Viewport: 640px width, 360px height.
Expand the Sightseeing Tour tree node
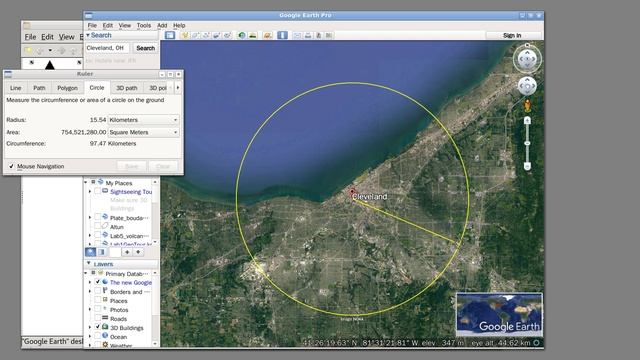90,191
